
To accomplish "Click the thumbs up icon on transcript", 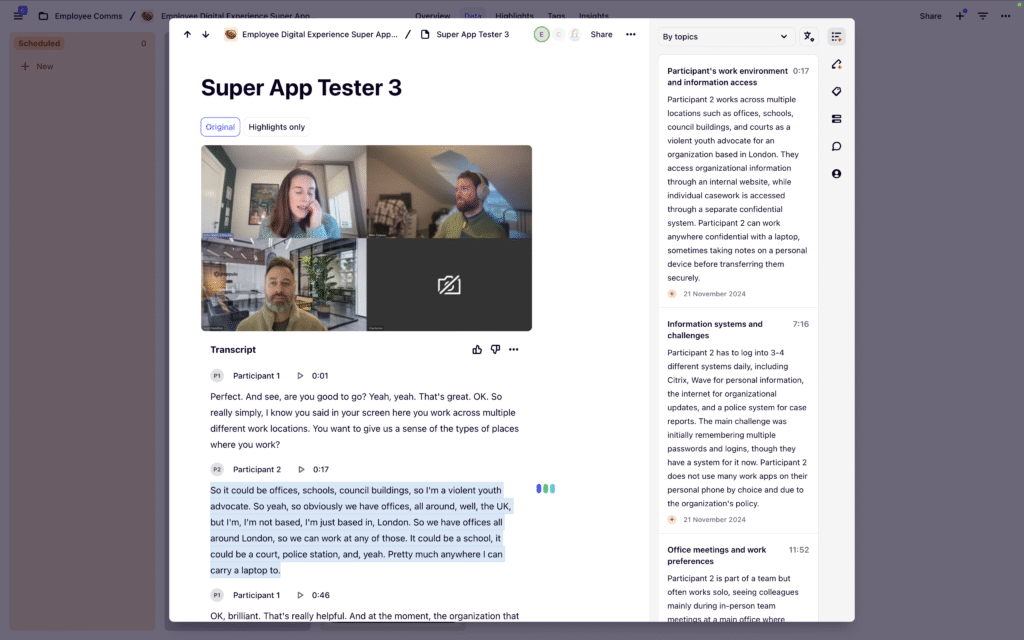I will (x=477, y=350).
